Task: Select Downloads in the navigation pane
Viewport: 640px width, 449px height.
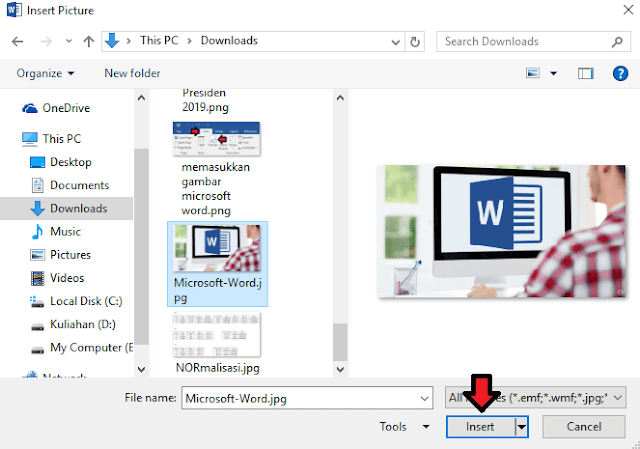Action: 67,209
